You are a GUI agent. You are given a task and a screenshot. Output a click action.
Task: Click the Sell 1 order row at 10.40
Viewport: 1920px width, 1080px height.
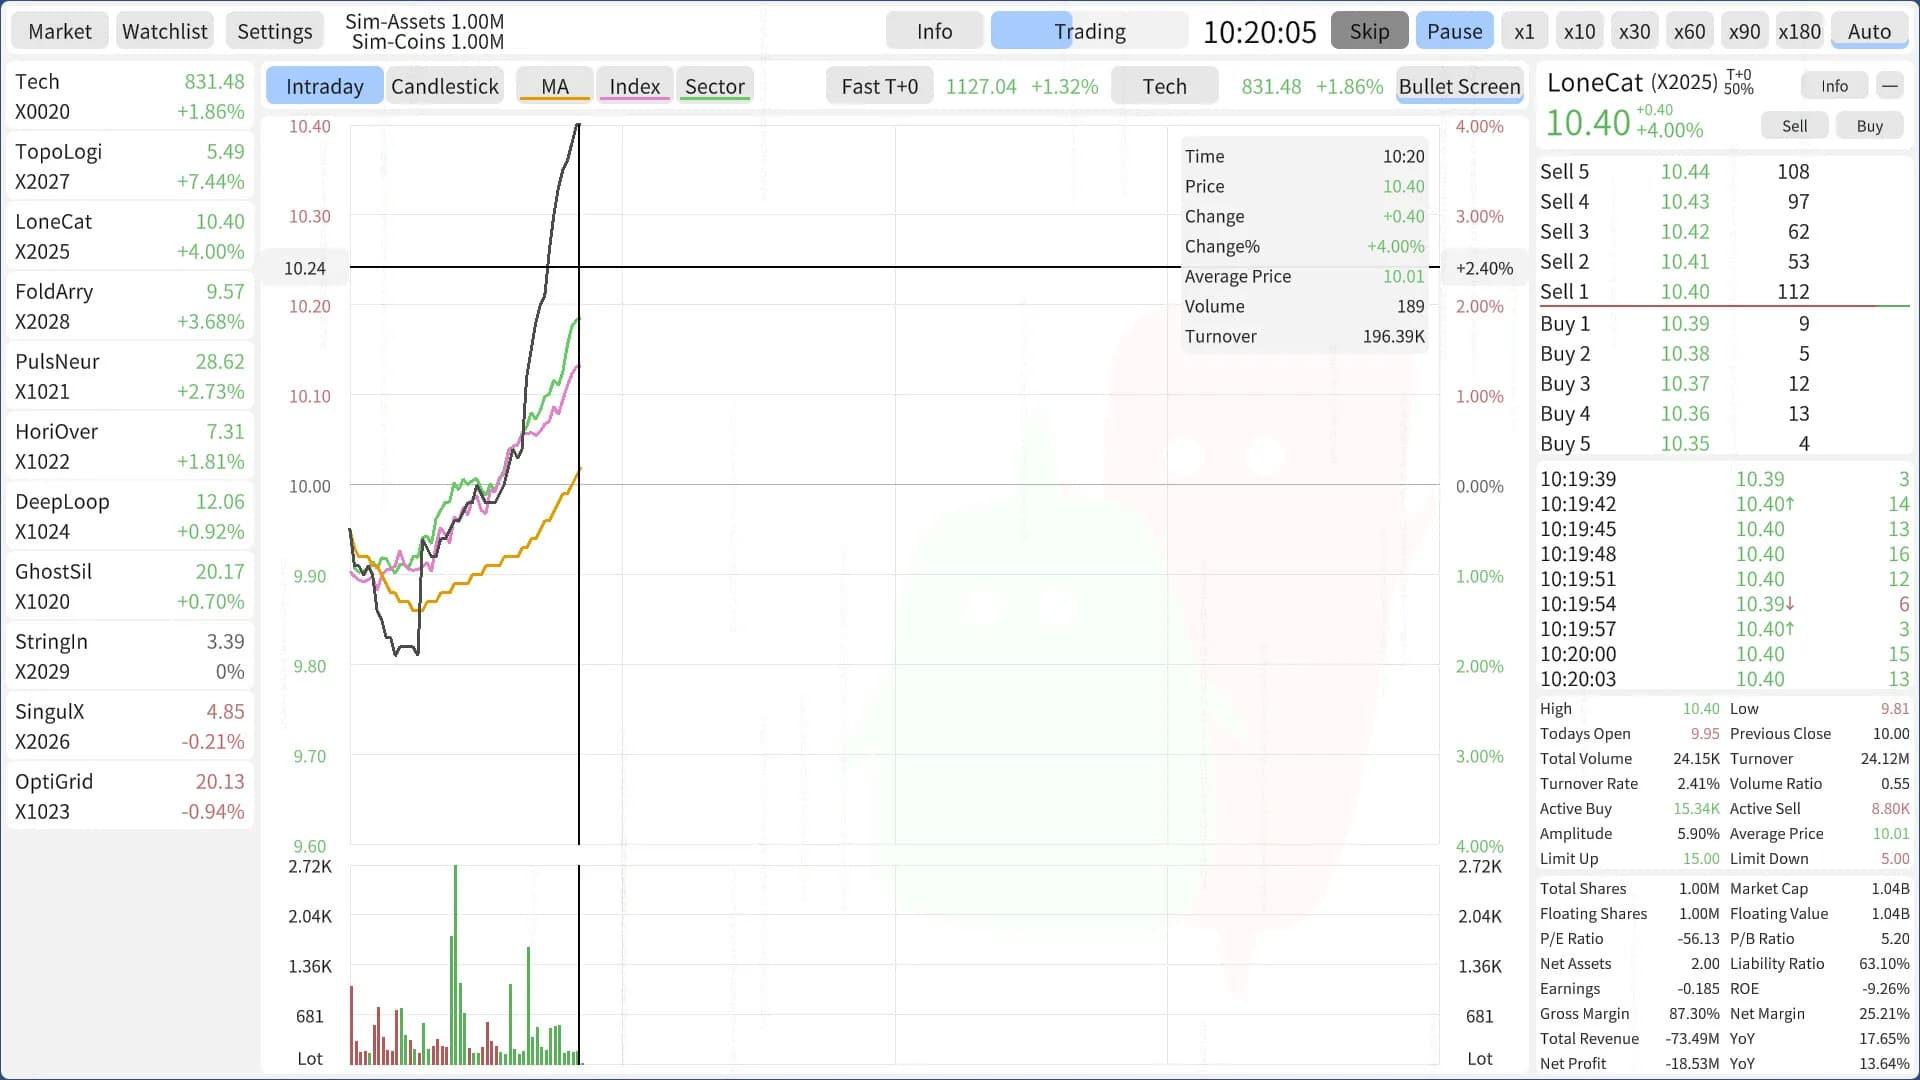coord(1724,292)
